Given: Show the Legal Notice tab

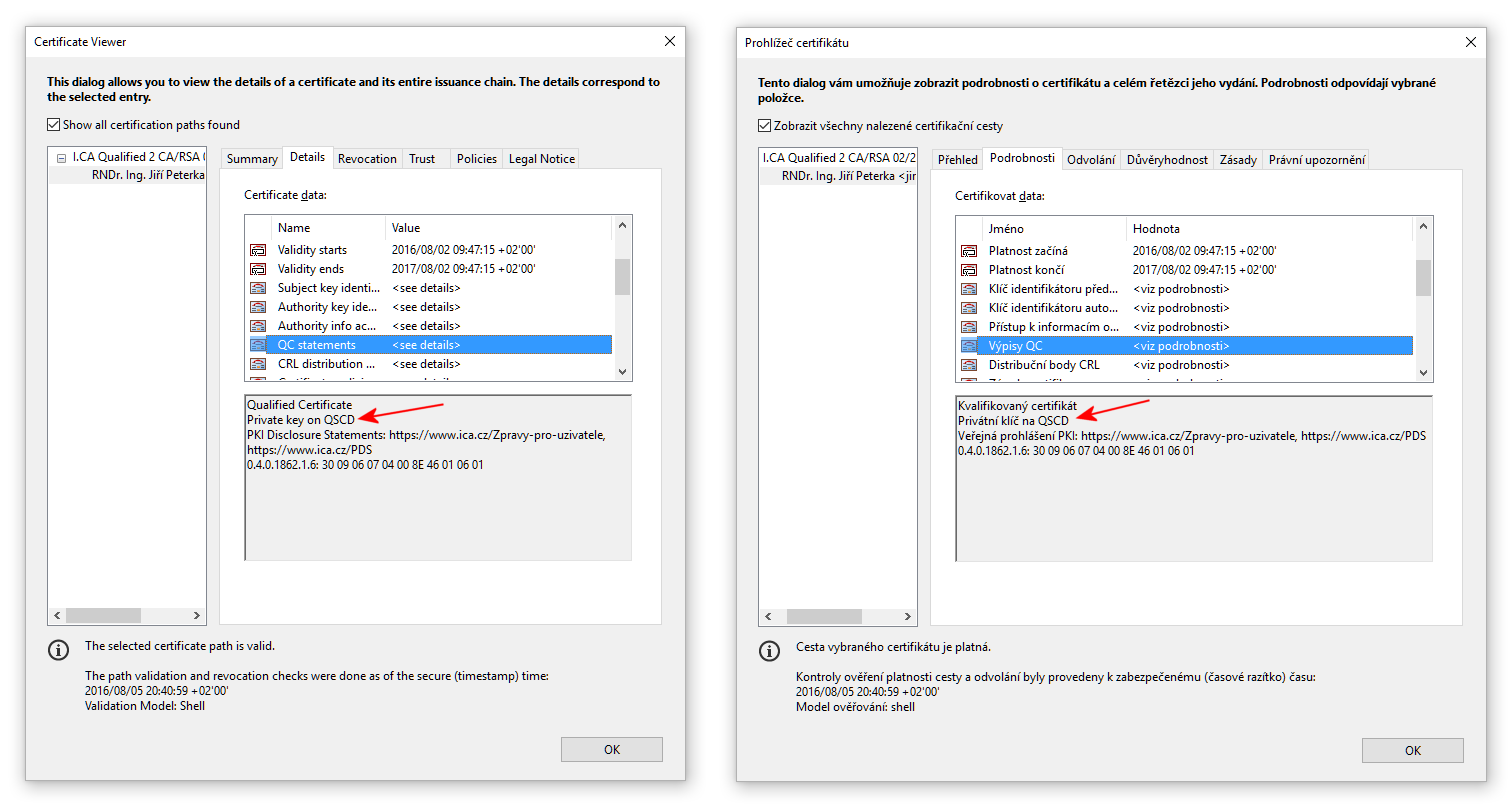Looking at the screenshot, I should click(542, 159).
